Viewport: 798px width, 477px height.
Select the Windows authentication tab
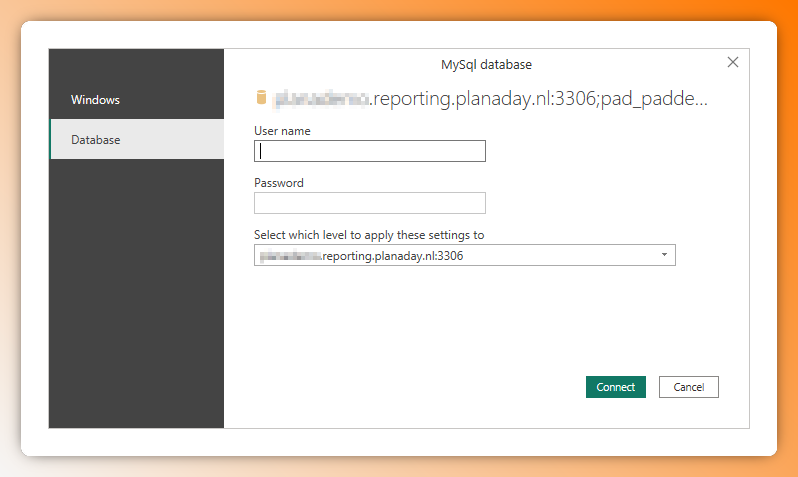[136, 100]
